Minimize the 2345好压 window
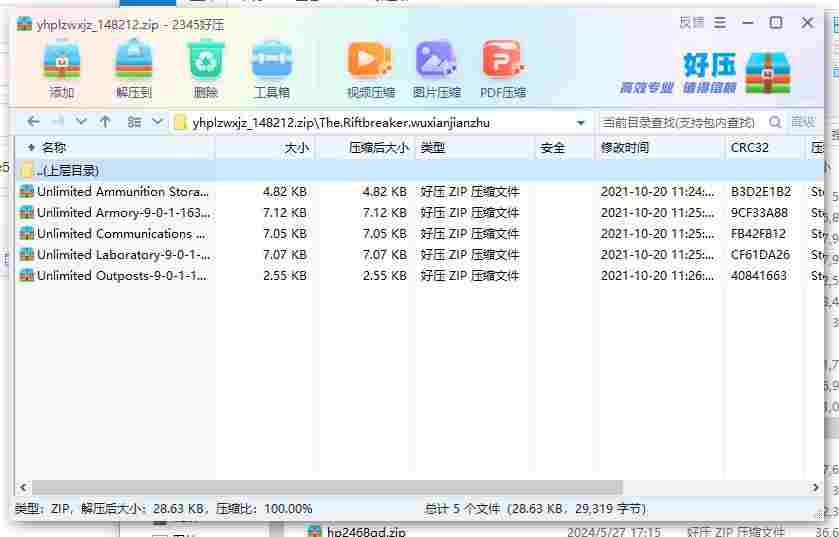This screenshot has height=537, width=839. 748,22
